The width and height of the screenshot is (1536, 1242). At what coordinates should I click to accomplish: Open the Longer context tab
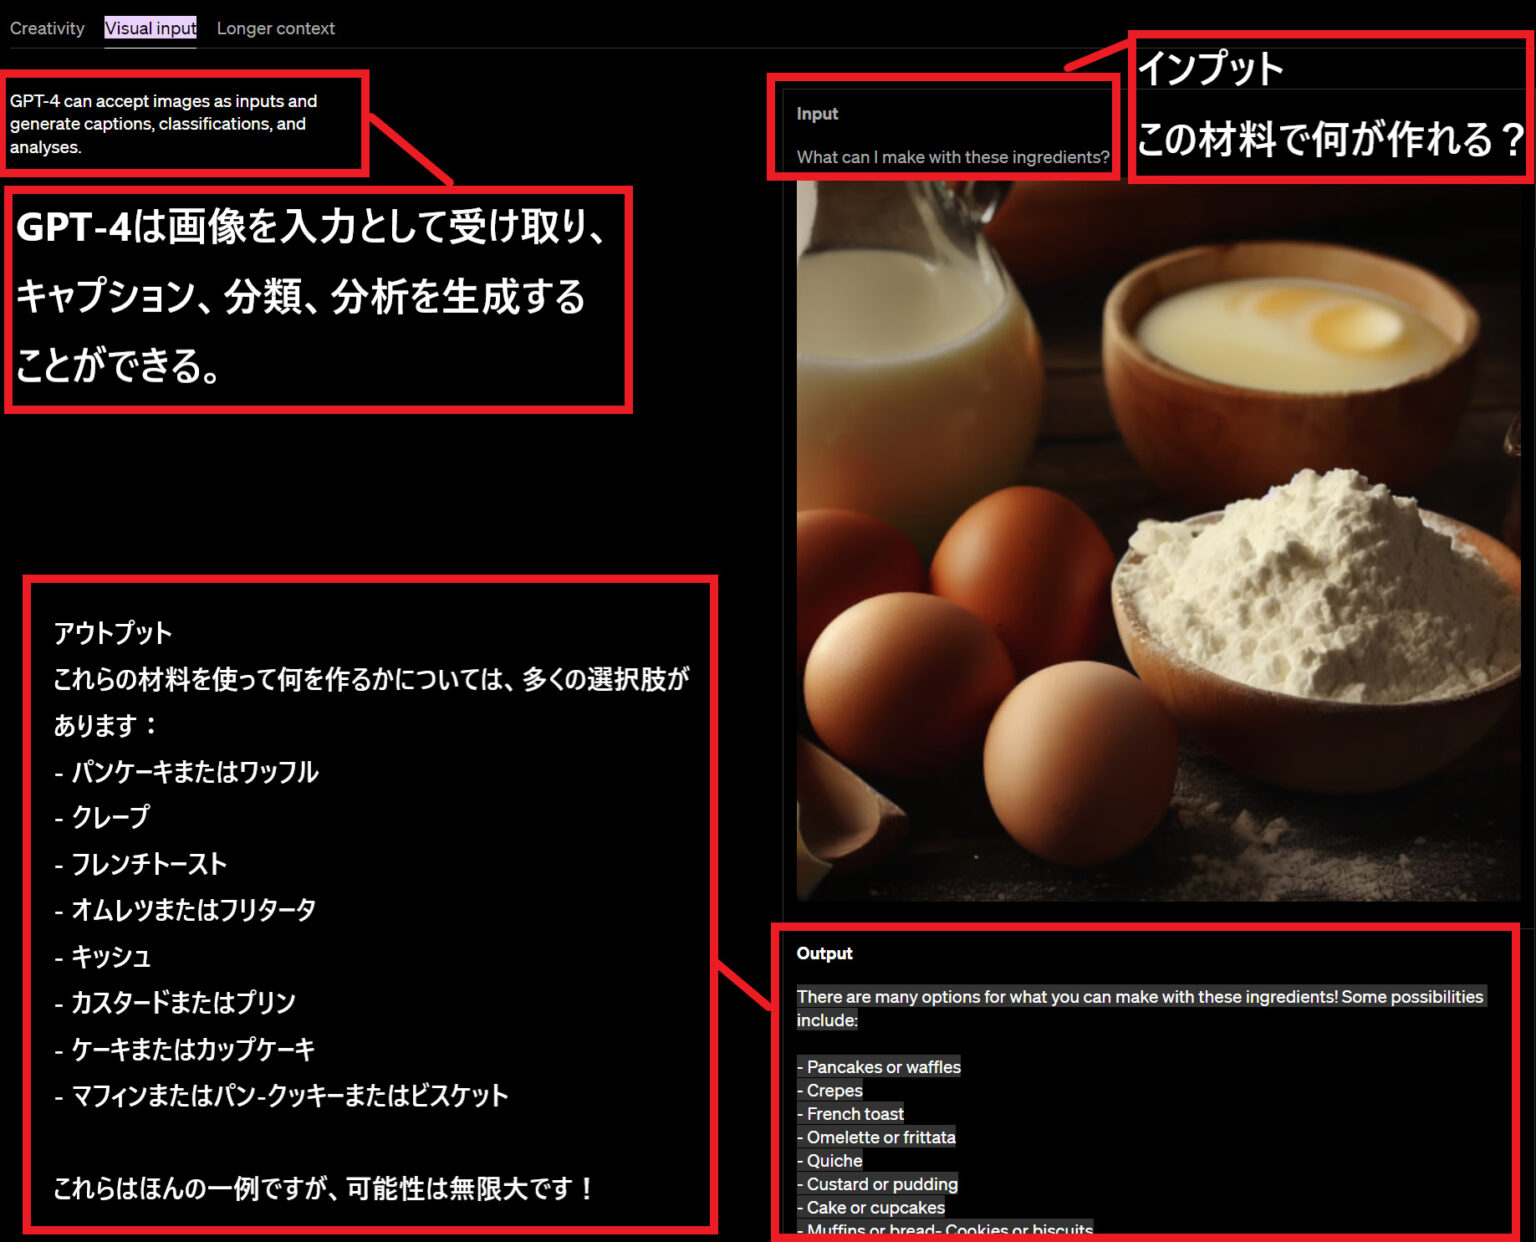click(x=275, y=28)
